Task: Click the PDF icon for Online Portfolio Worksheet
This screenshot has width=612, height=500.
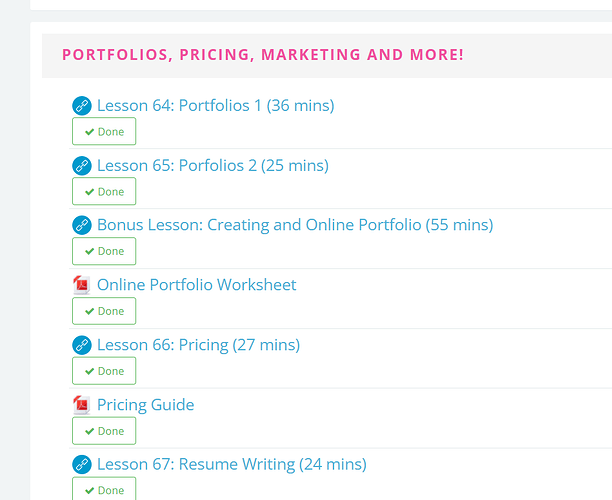Action: pos(82,285)
